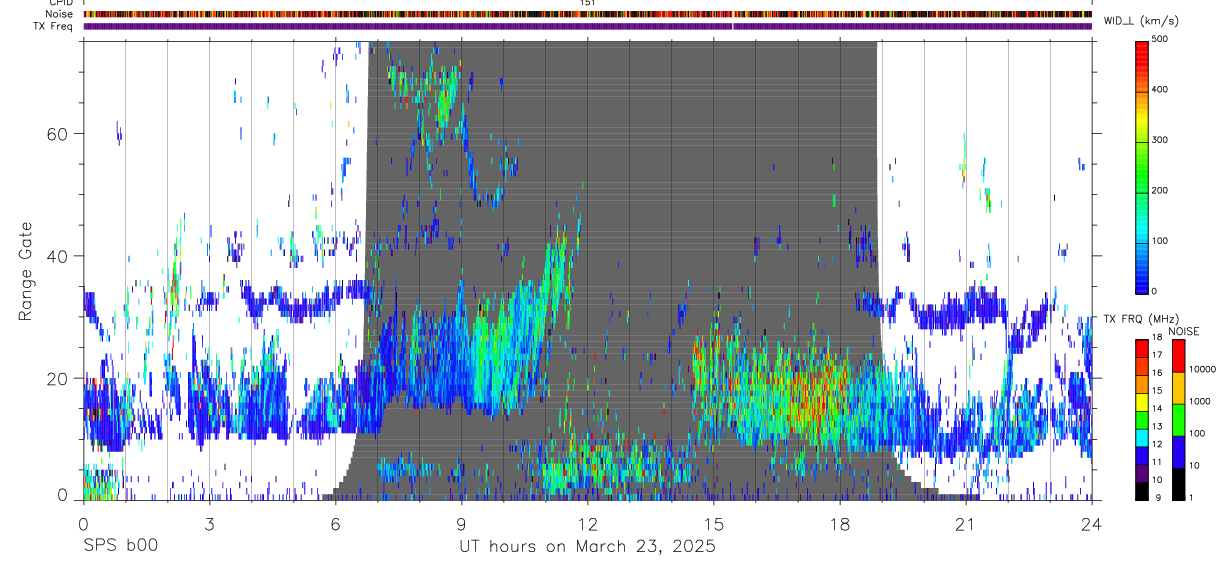
Task: Select the Noise strip along the top
Action: tap(588, 14)
